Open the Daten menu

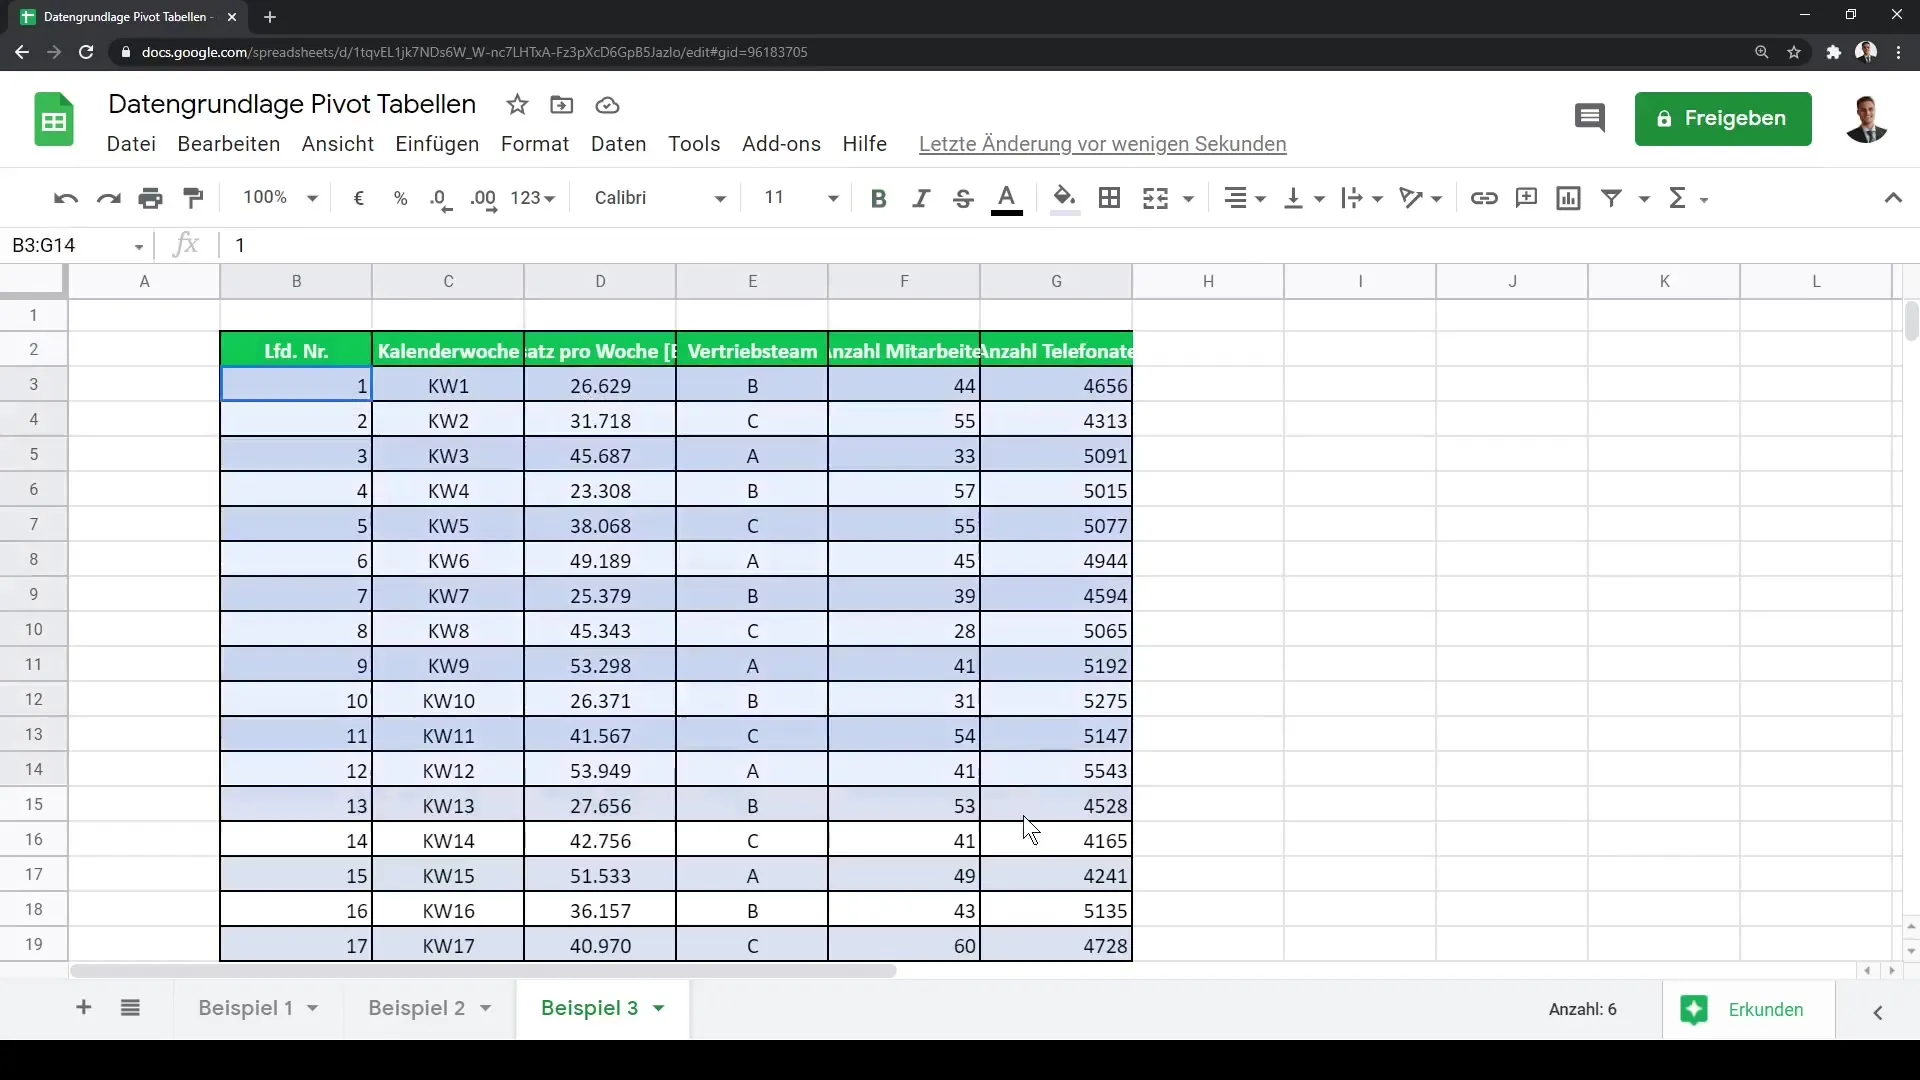[x=619, y=144]
